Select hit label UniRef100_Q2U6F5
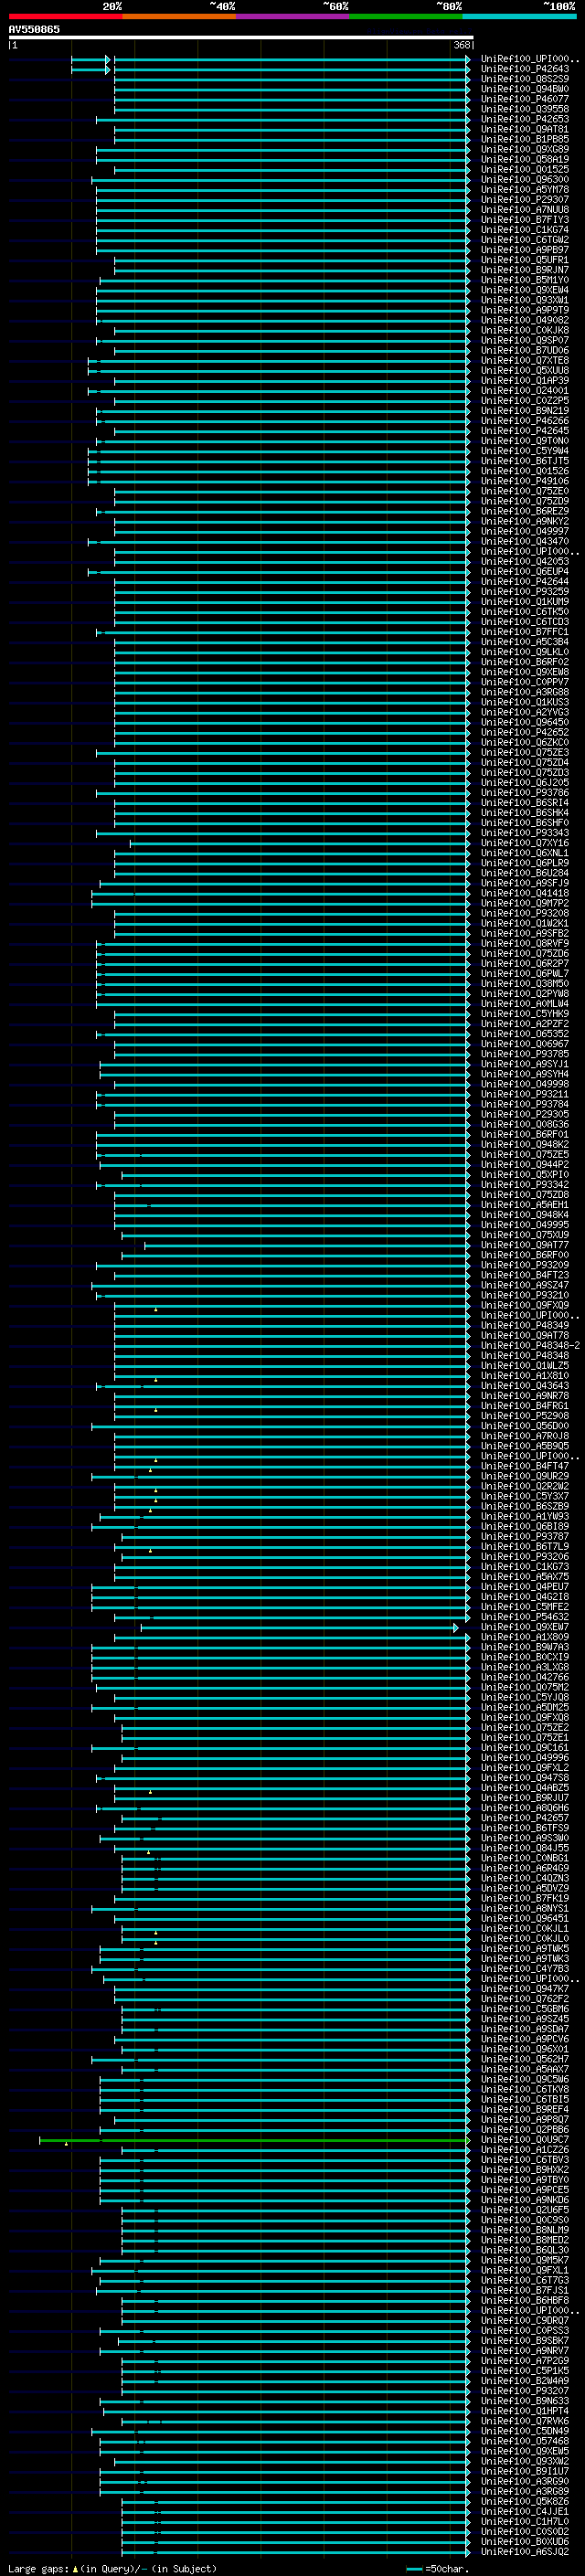 (525, 2210)
